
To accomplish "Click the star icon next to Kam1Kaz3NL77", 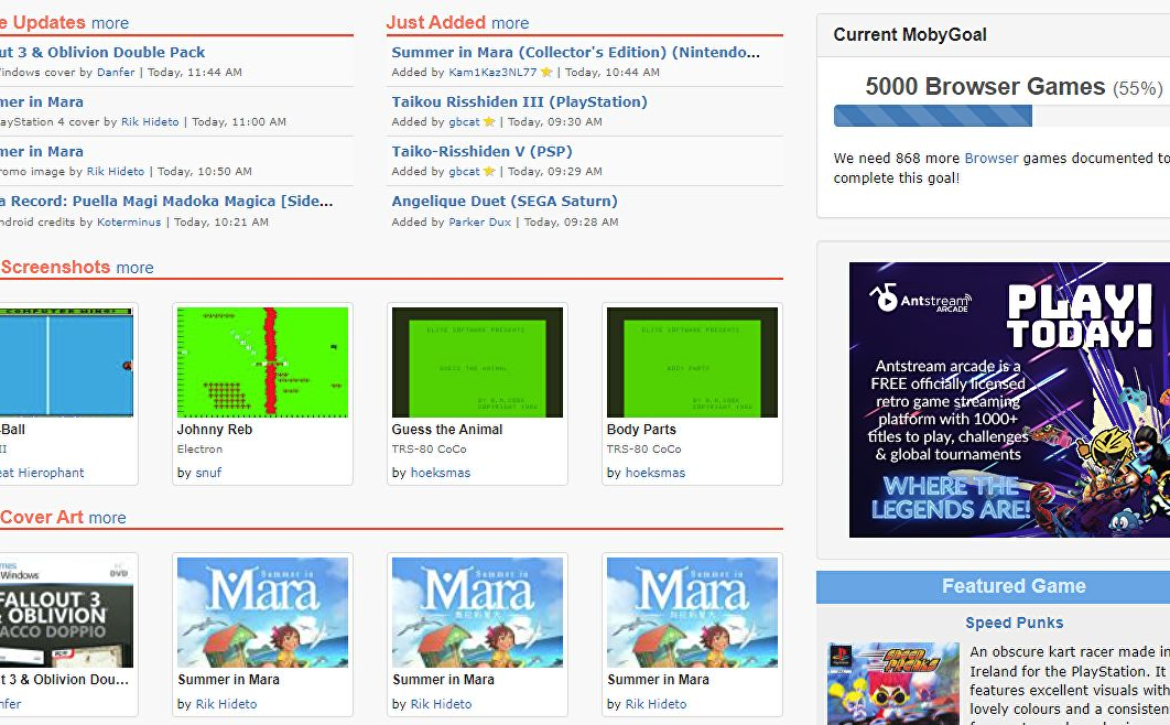I will 546,72.
